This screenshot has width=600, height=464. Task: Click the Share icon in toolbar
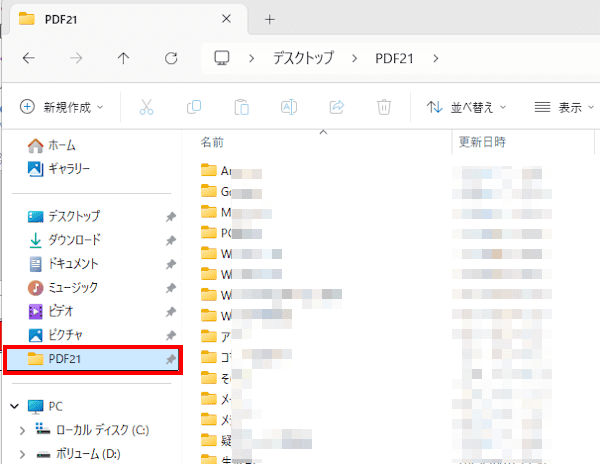[336, 106]
